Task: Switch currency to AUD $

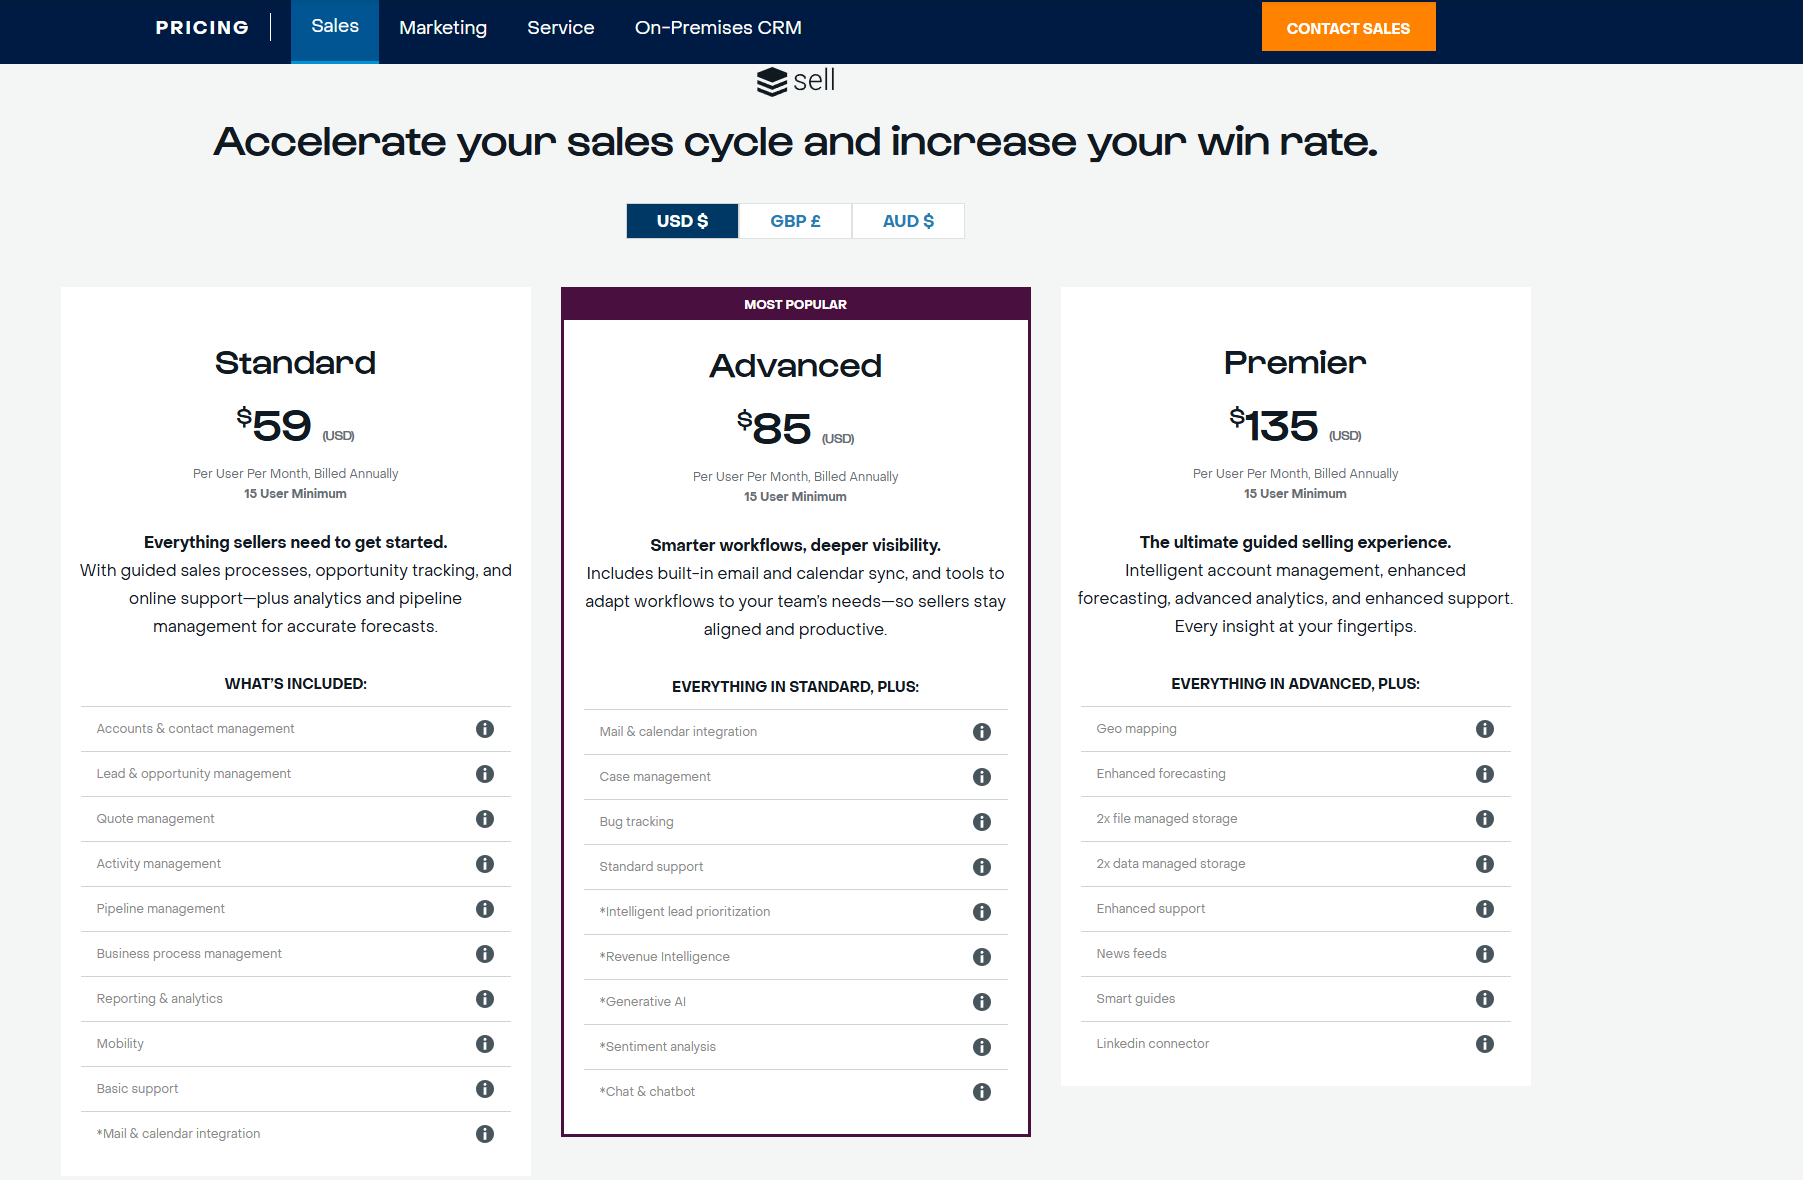Action: (x=908, y=221)
